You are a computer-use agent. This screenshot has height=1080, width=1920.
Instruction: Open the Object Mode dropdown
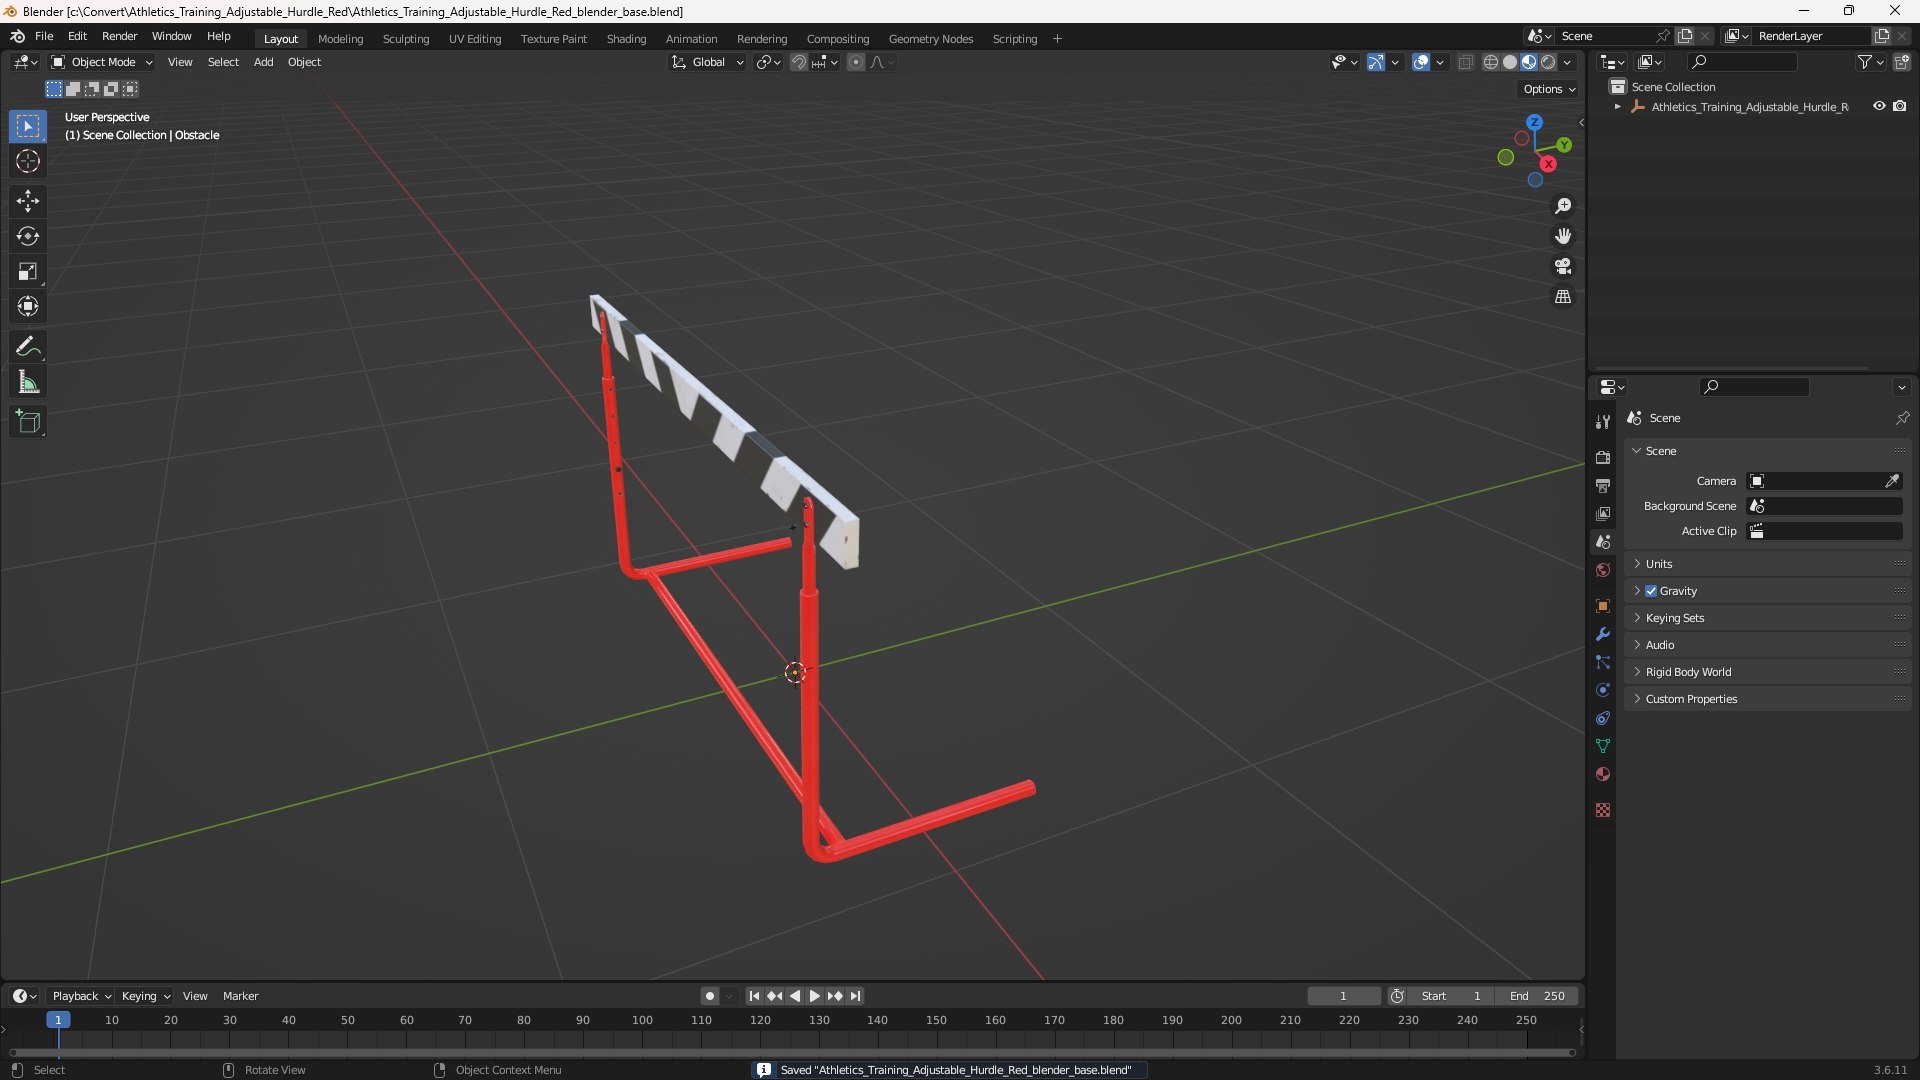[102, 62]
